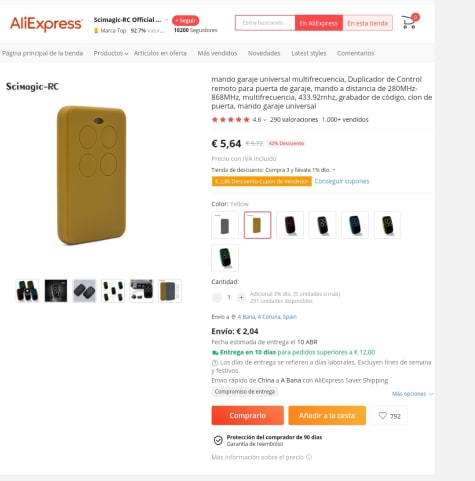The height and width of the screenshot is (481, 475).
Task: Open the 4.6 rating dropdown arrow
Action: click(265, 120)
